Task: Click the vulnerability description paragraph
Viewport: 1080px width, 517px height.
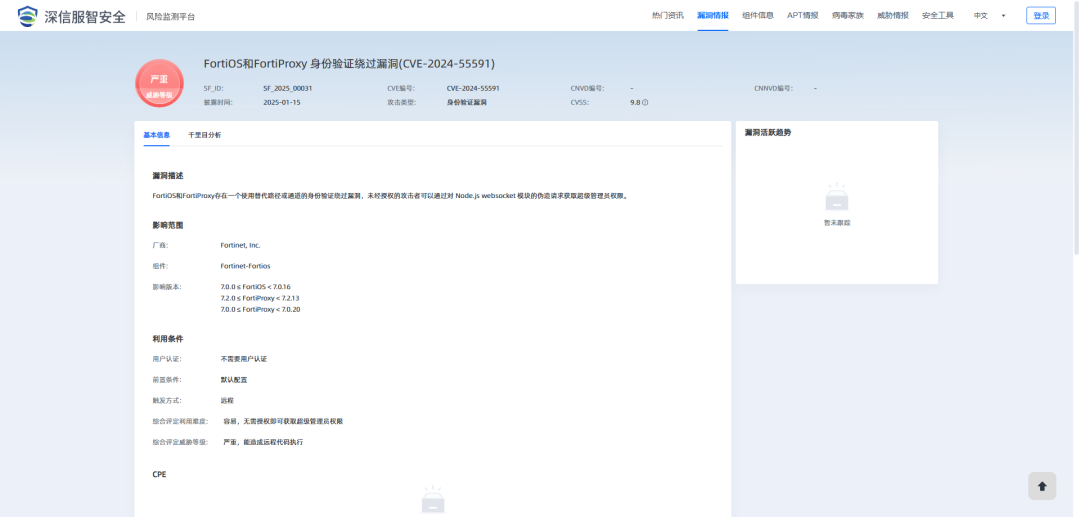Action: click(x=391, y=196)
